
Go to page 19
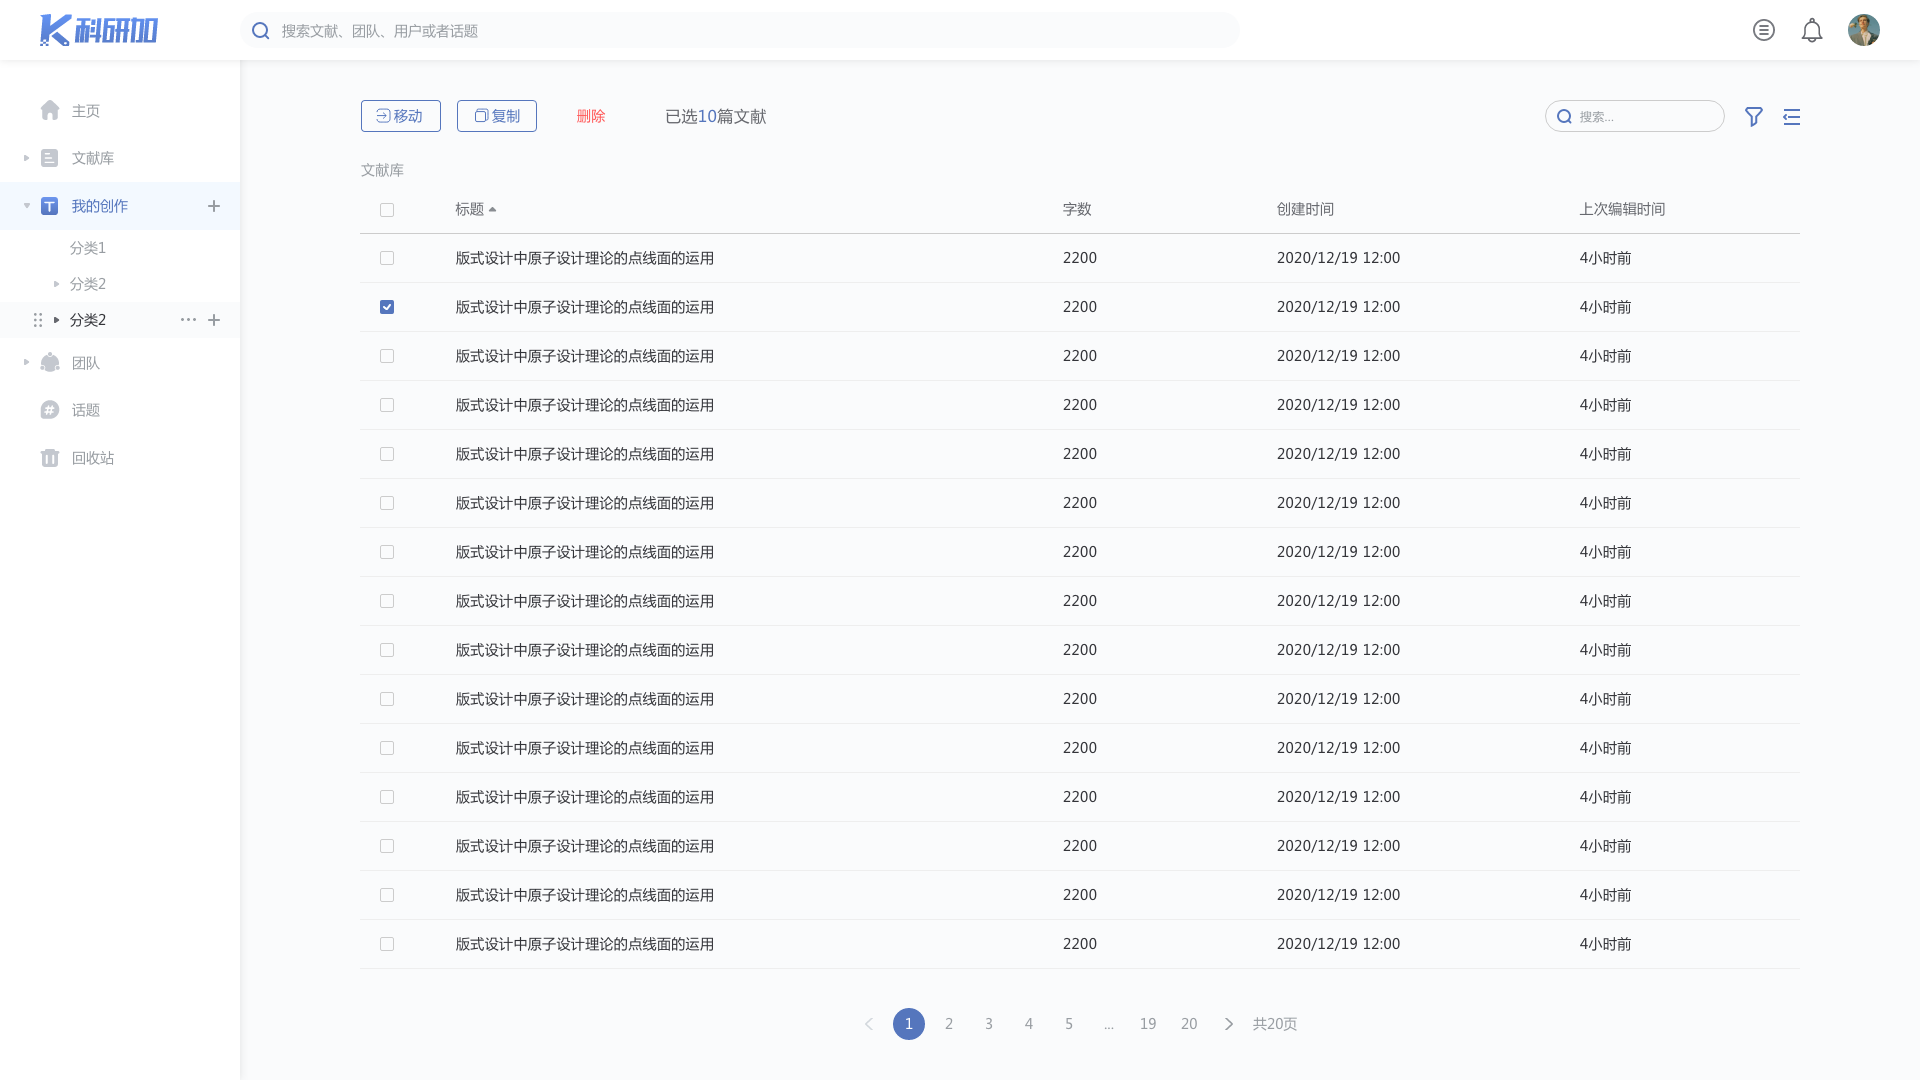coord(1148,1024)
